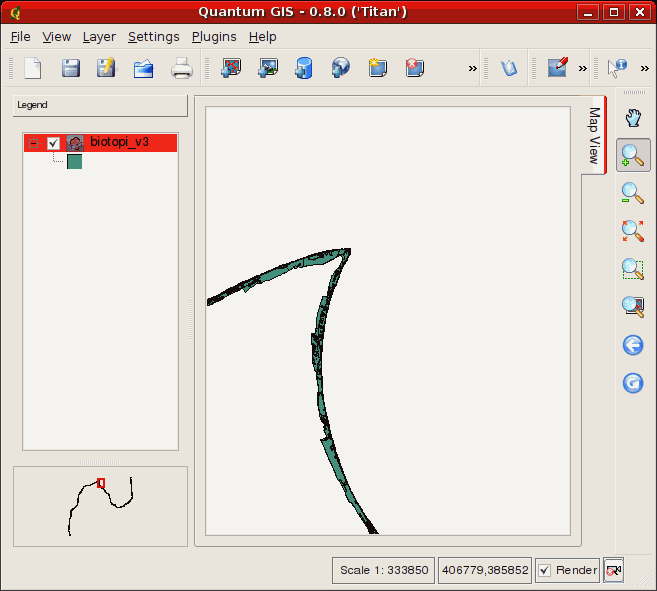Click the Save Project floppy icon
This screenshot has width=657, height=591.
[70, 68]
